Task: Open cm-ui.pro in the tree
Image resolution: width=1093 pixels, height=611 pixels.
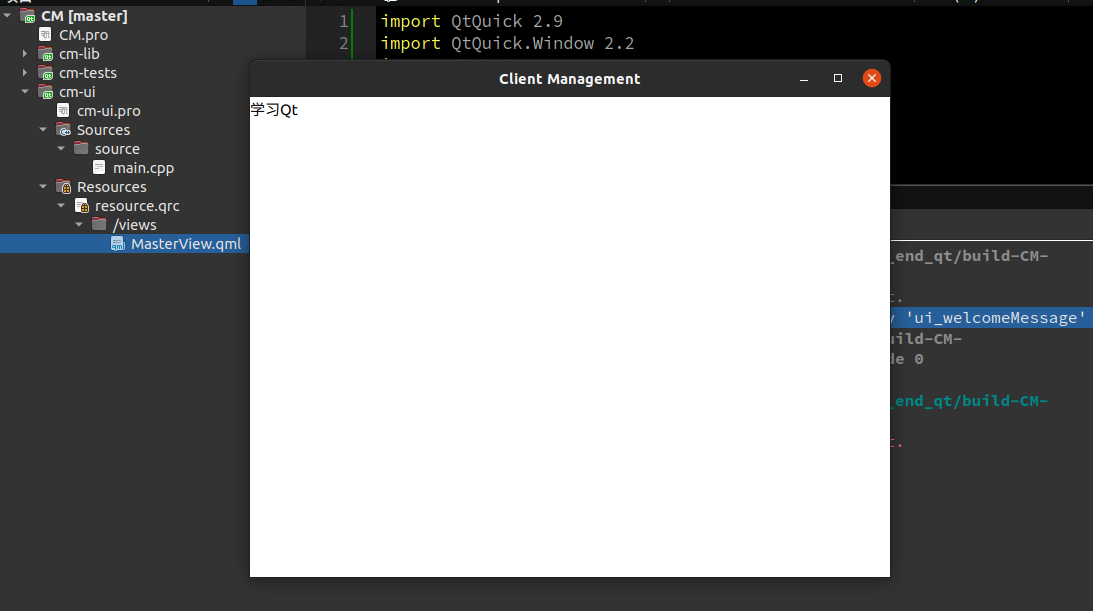Action: pos(109,111)
